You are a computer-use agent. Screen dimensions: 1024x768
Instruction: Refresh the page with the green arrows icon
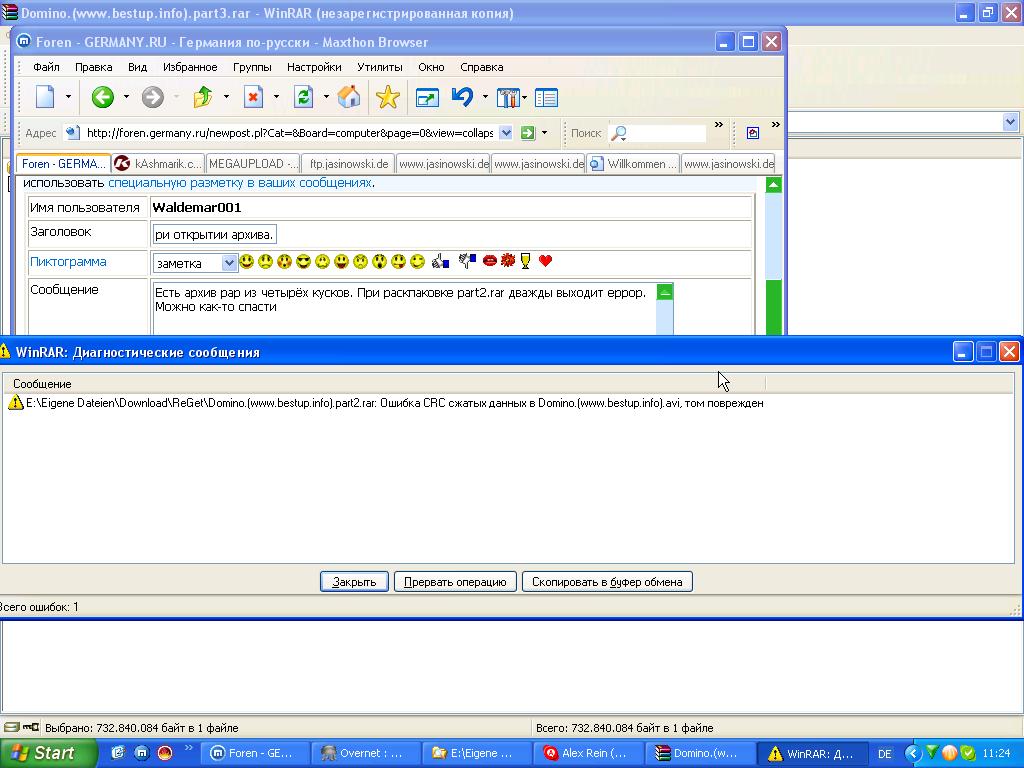point(304,97)
